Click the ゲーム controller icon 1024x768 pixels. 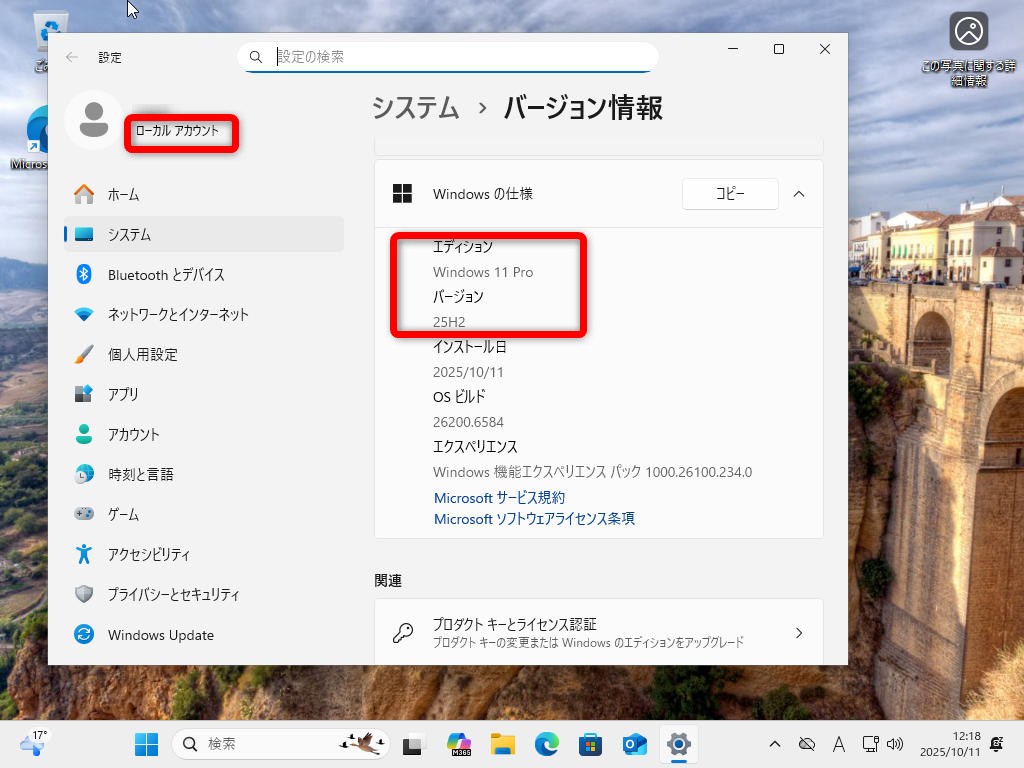[85, 514]
